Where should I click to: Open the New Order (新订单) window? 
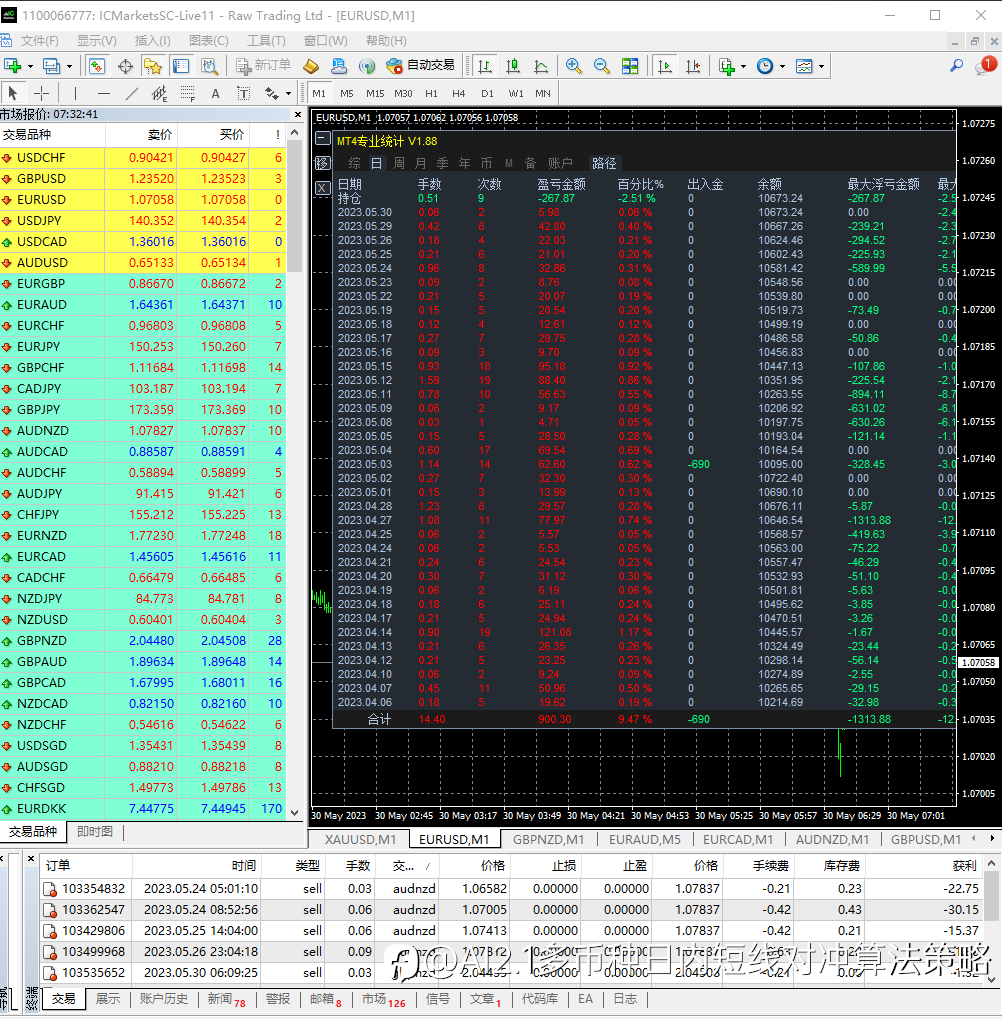pyautogui.click(x=264, y=66)
